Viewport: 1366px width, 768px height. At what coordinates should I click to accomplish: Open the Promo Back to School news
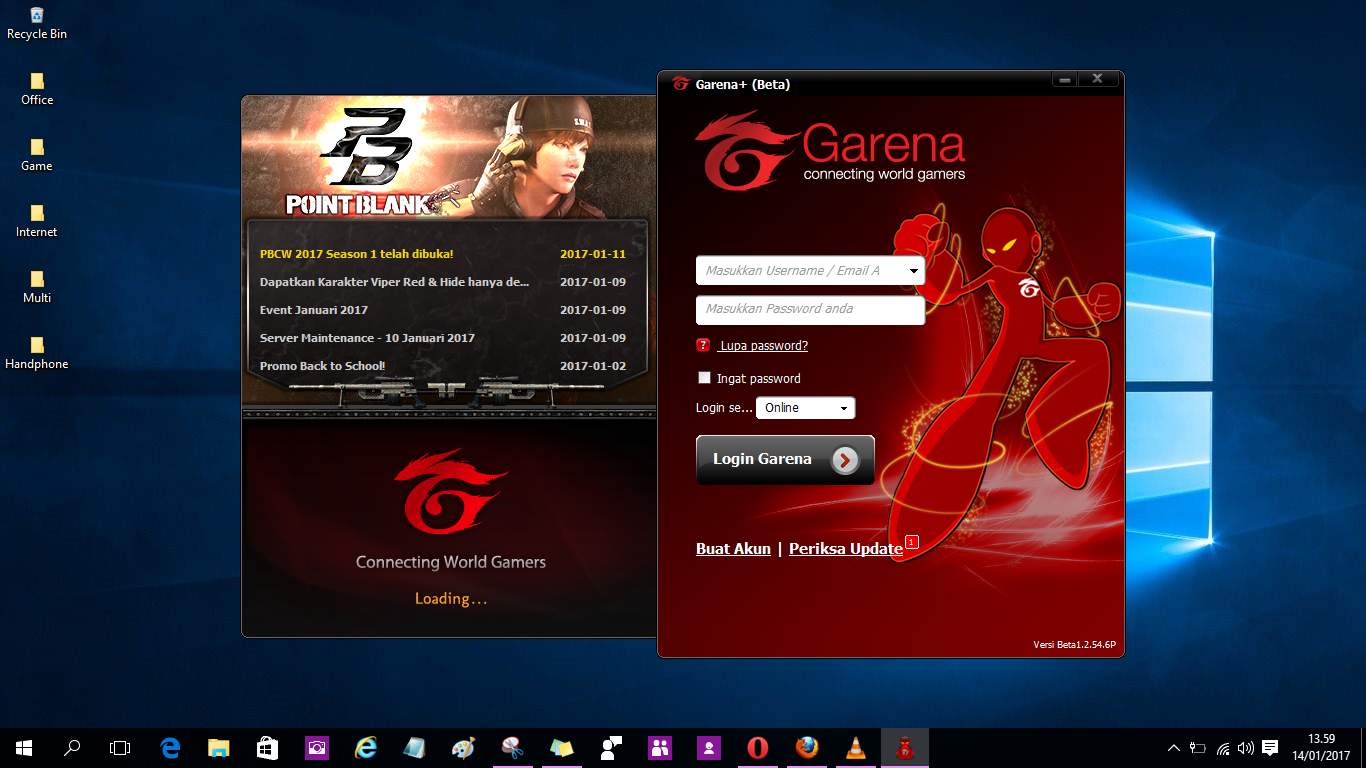(322, 366)
